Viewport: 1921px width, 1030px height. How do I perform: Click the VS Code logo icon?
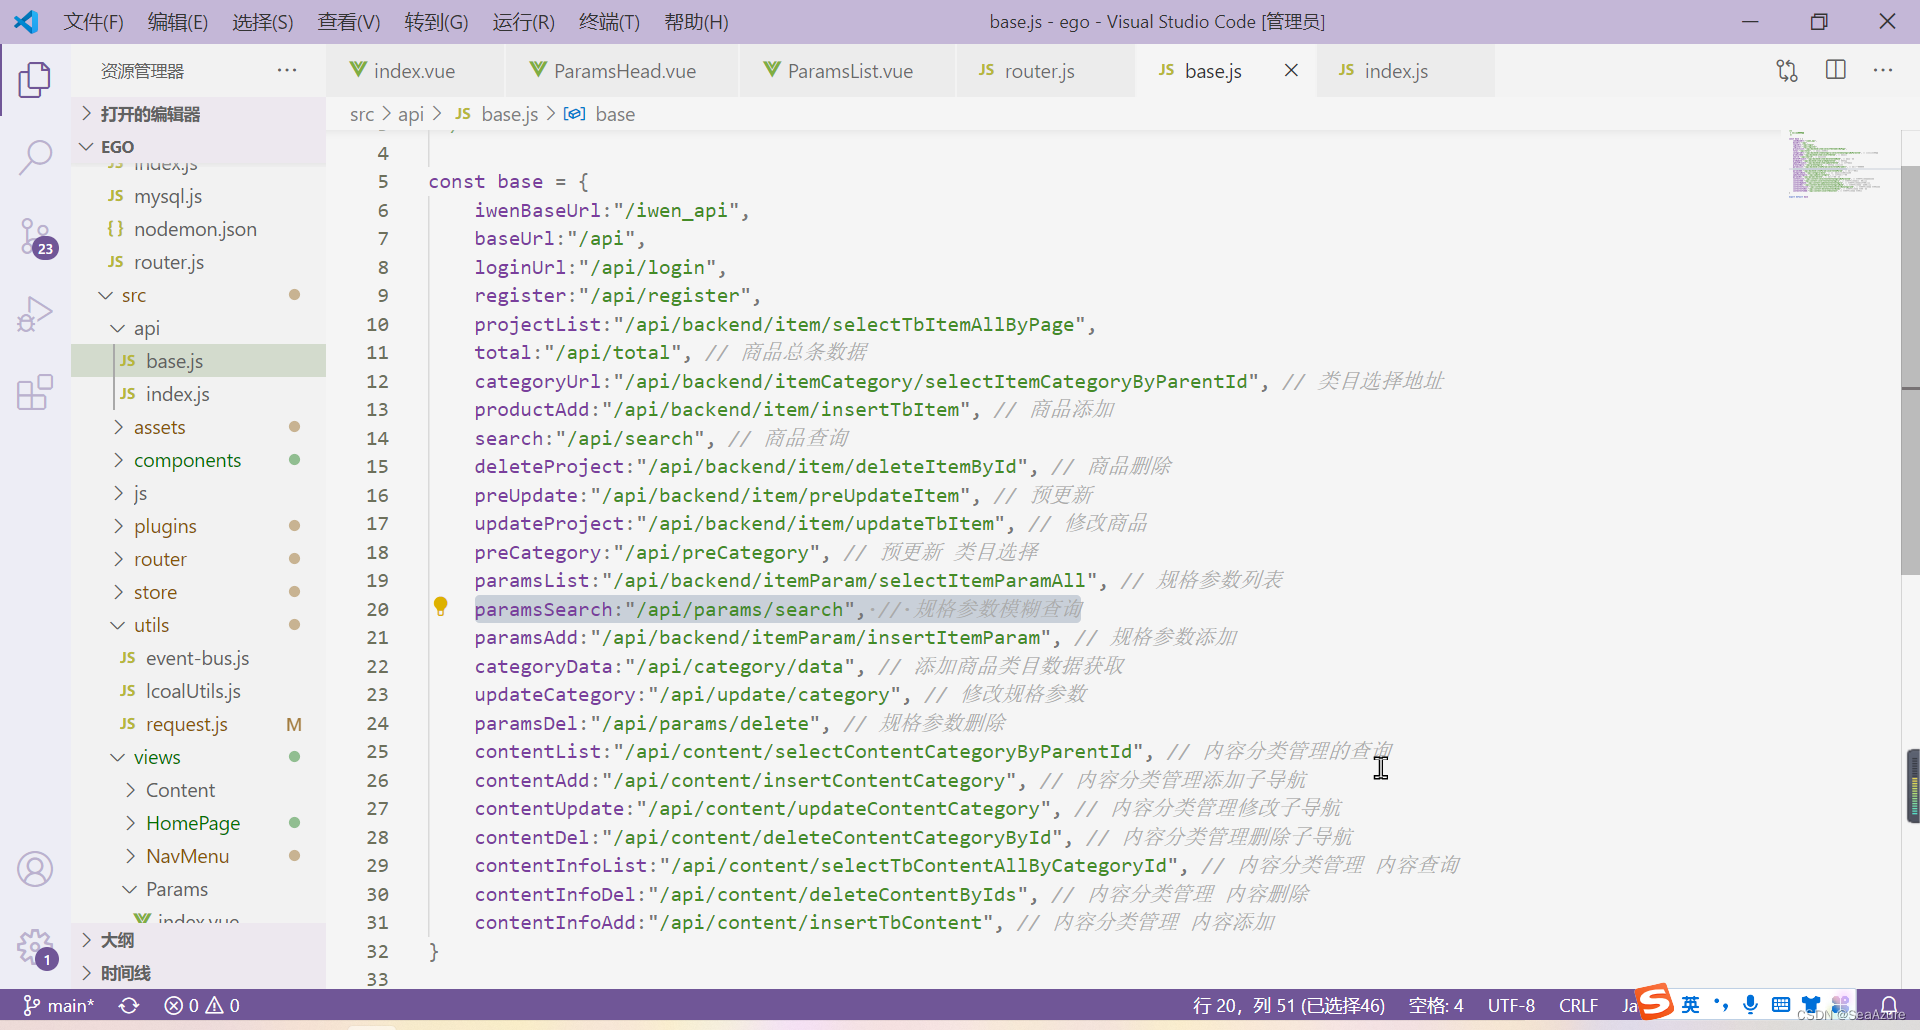point(26,21)
